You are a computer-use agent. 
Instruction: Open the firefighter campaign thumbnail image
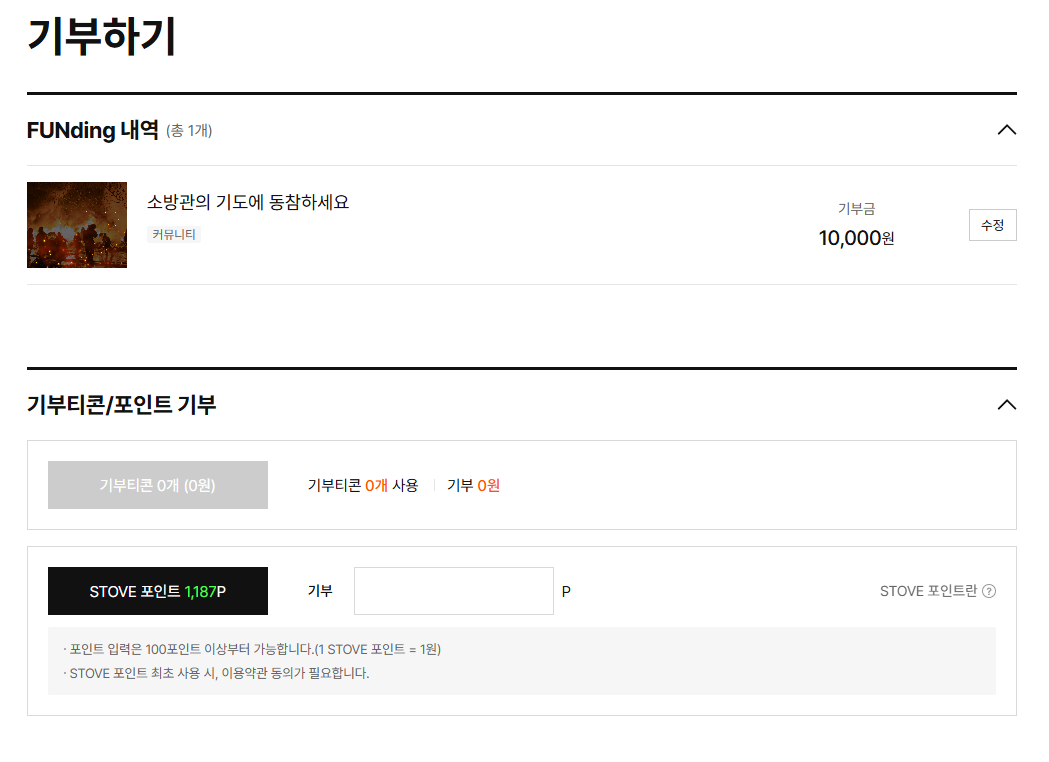77,225
